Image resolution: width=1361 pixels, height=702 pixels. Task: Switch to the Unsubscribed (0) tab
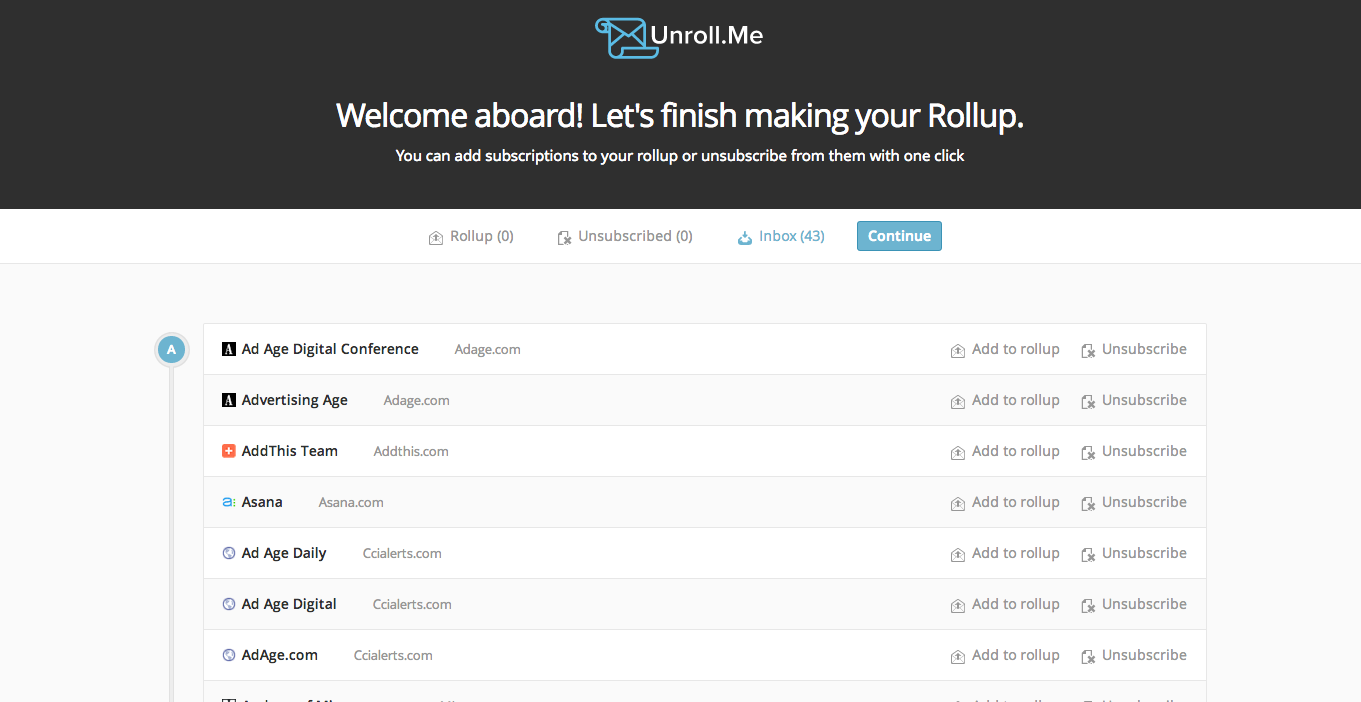pyautogui.click(x=625, y=237)
